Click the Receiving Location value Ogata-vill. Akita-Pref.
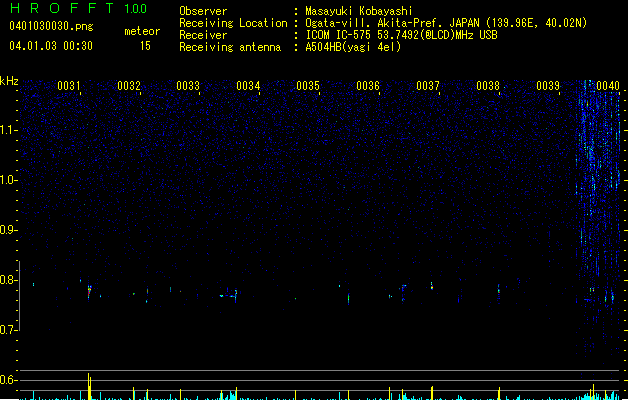Image resolution: width=629 pixels, height=400 pixels. pyautogui.click(x=373, y=23)
